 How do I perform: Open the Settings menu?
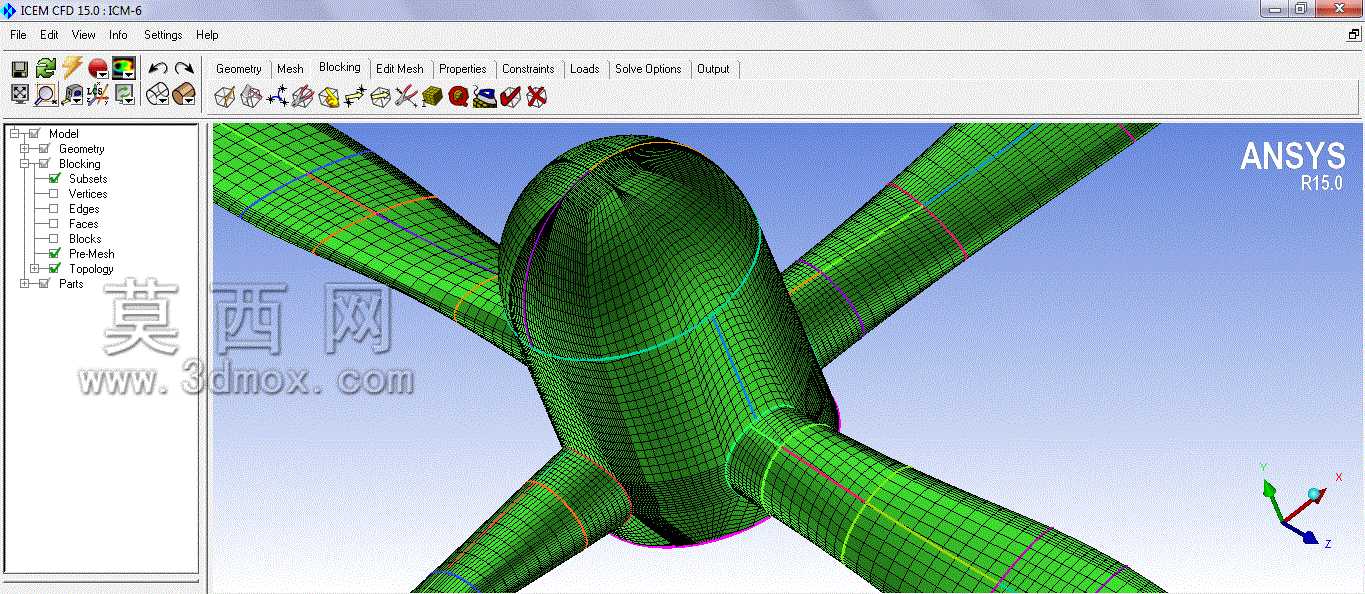click(x=163, y=35)
